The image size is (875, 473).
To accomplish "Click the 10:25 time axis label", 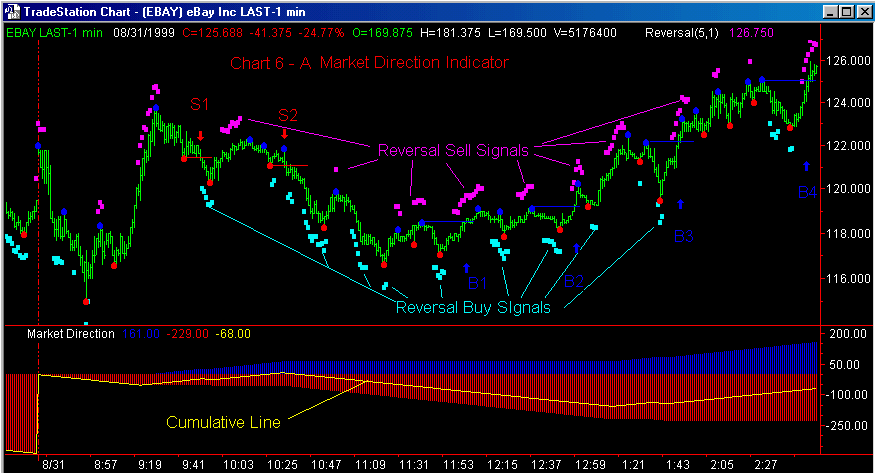I will click(x=282, y=465).
